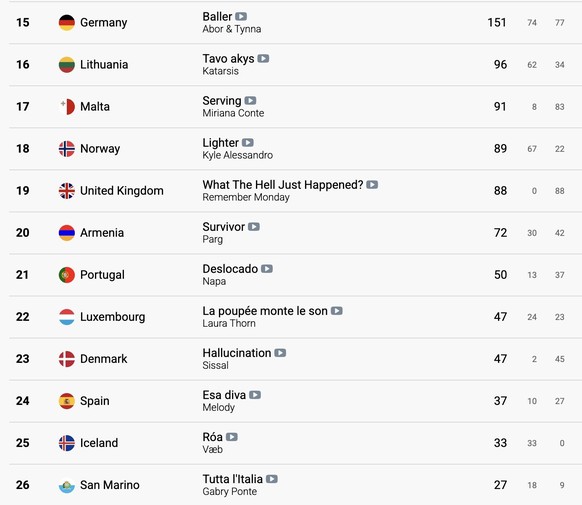Open the video icon for La poupée monte le son
582x505 pixels.
tap(336, 311)
